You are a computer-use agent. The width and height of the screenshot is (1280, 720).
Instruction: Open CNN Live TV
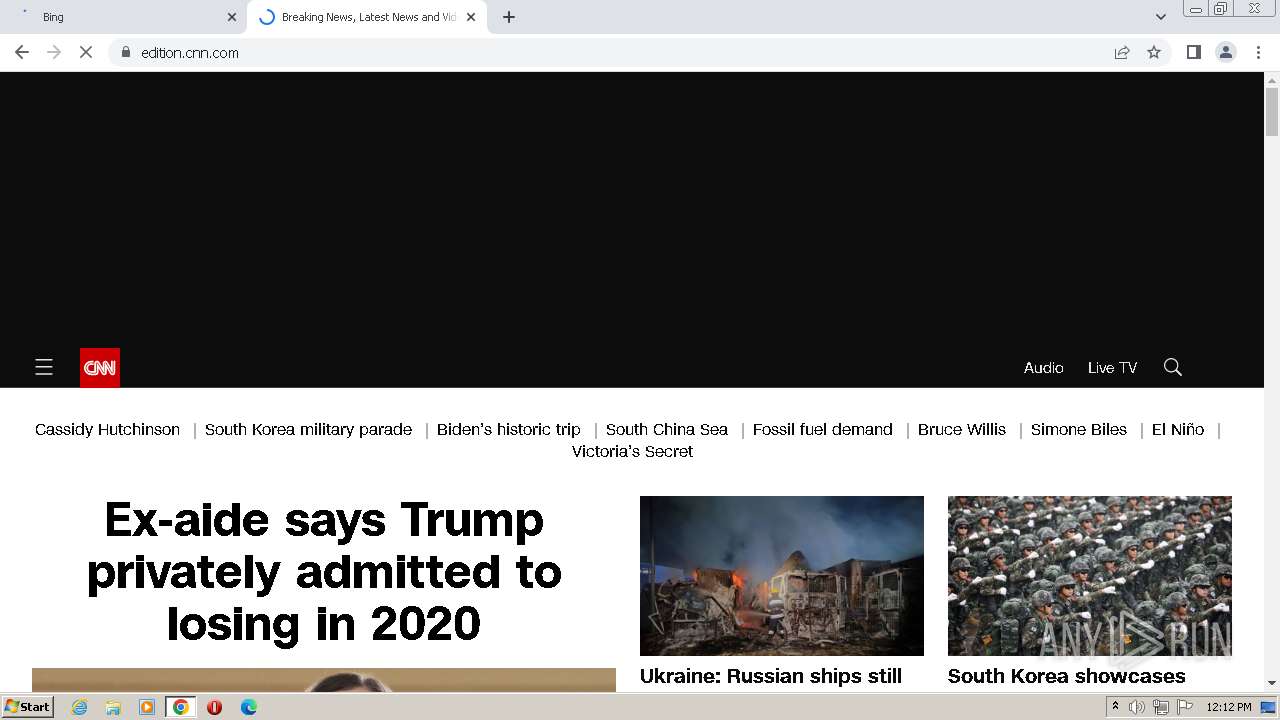click(x=1112, y=368)
